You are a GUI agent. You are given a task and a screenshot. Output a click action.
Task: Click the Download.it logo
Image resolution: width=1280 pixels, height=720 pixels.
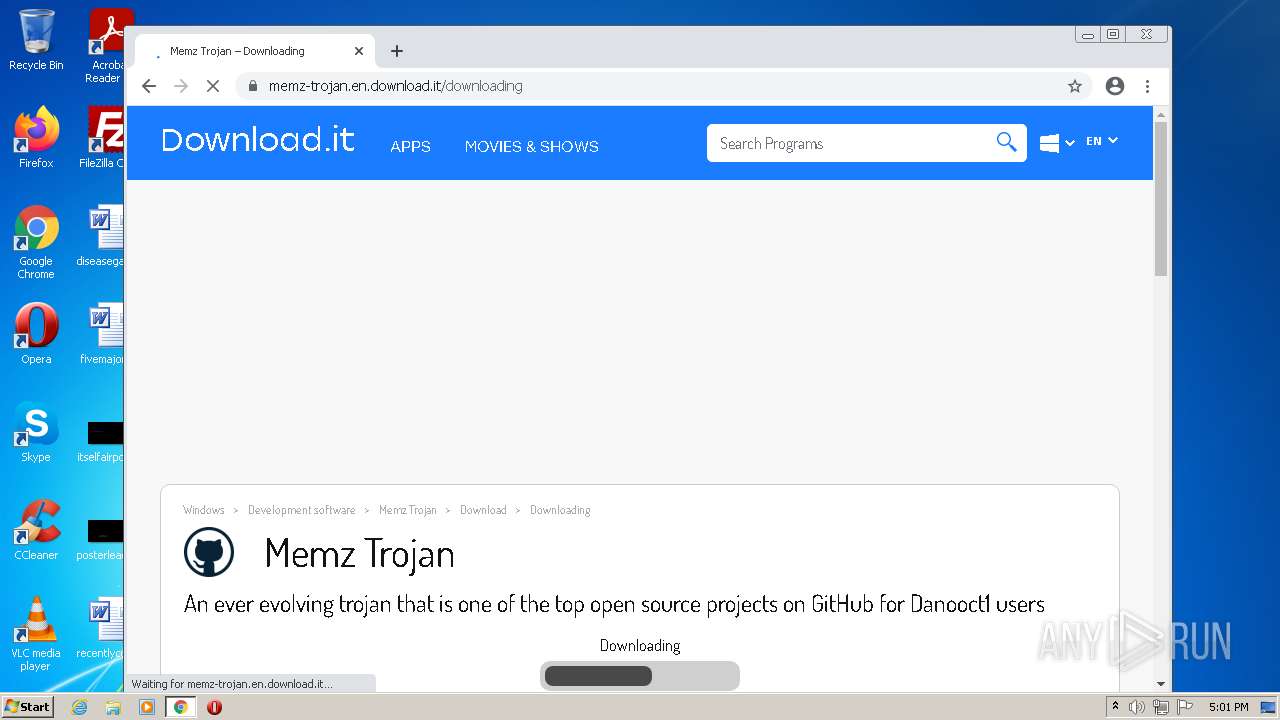(x=258, y=140)
